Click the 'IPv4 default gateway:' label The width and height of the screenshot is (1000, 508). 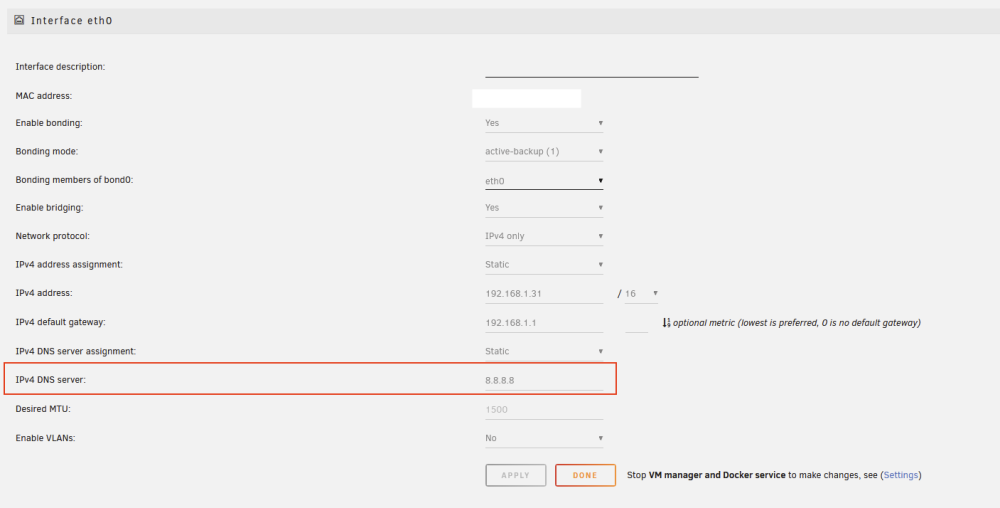click(x=61, y=322)
